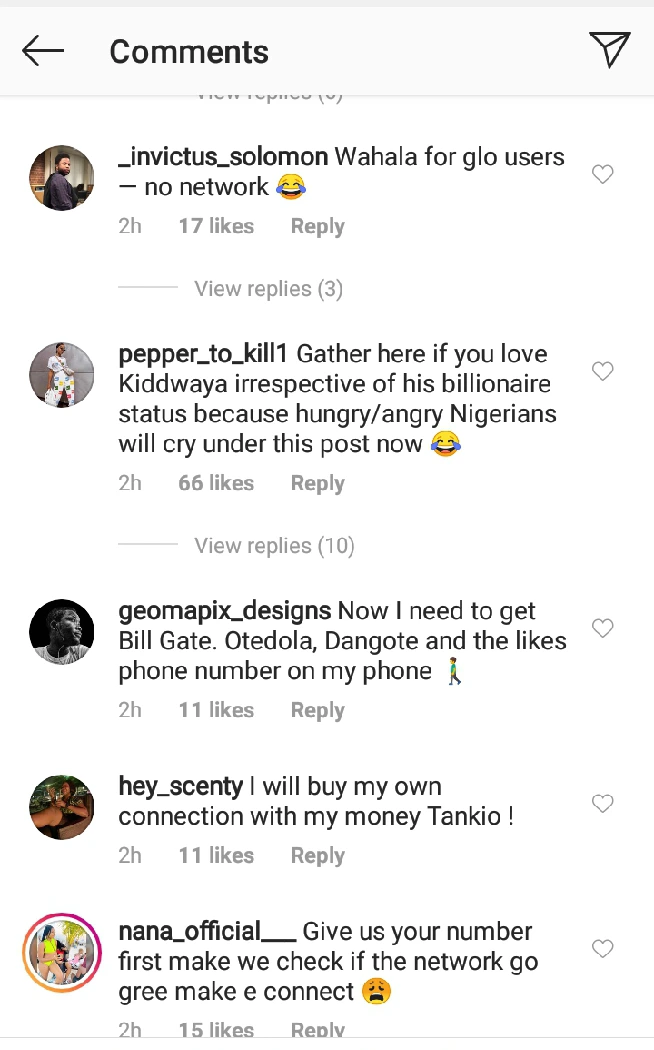Image resolution: width=654 pixels, height=1050 pixels.
Task: Reply to hey_scenty's comment
Action: [317, 856]
